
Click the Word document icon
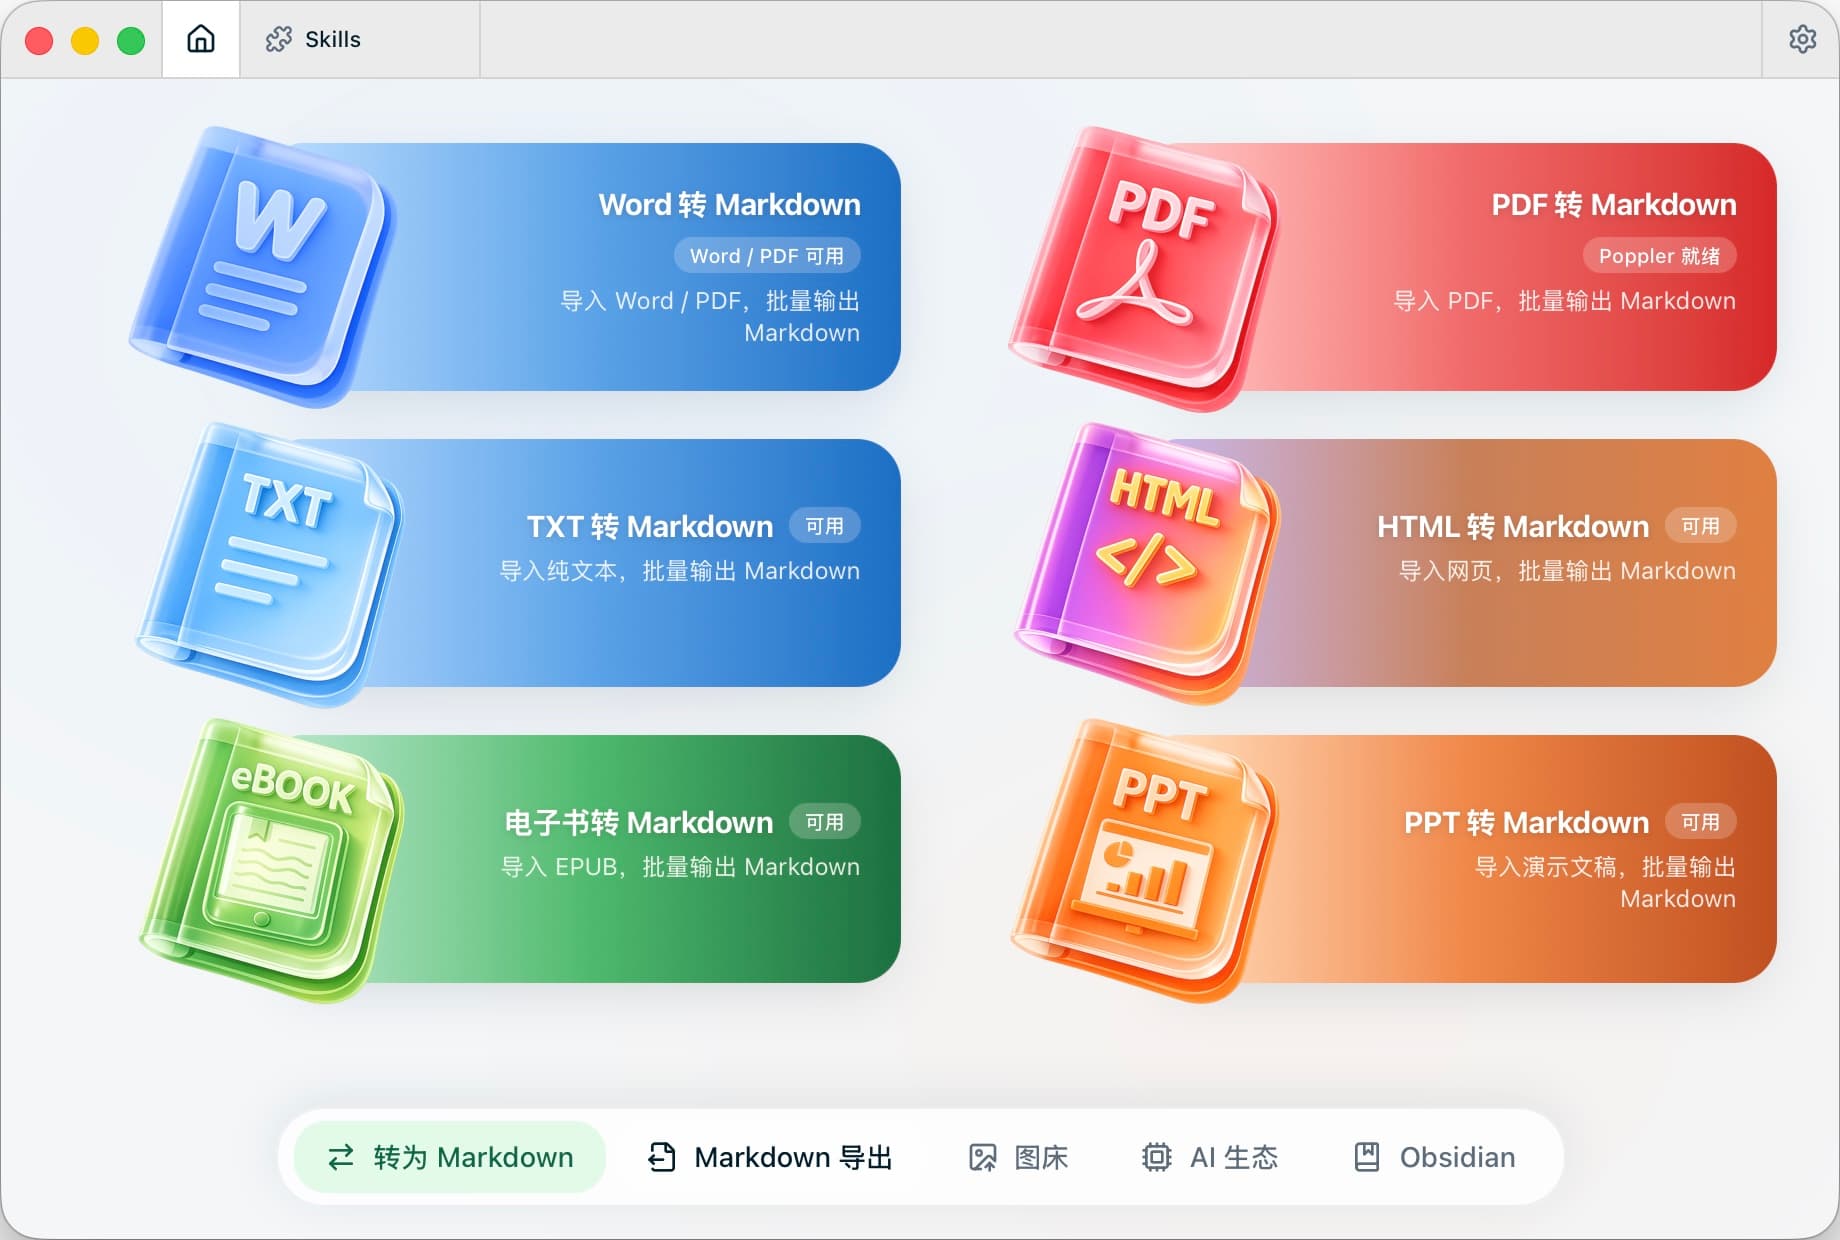tap(263, 267)
